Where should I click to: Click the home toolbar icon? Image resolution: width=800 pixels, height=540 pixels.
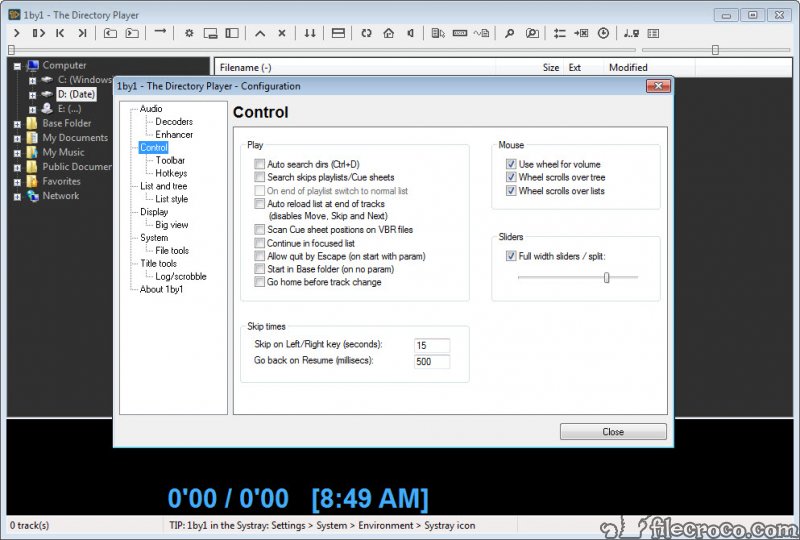tap(389, 33)
